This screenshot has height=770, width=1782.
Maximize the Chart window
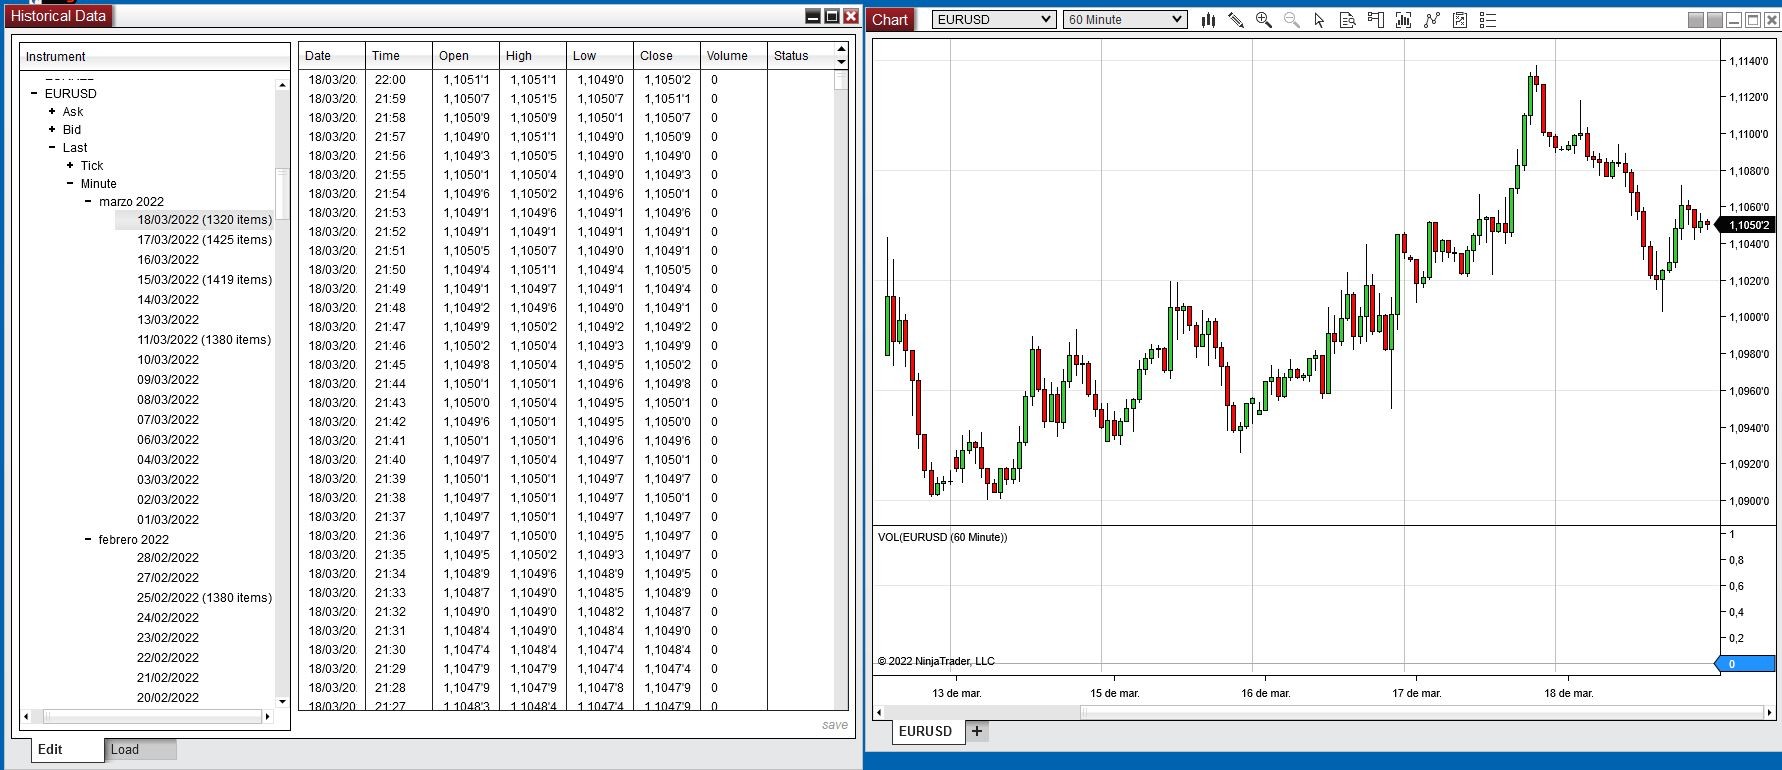(1753, 20)
